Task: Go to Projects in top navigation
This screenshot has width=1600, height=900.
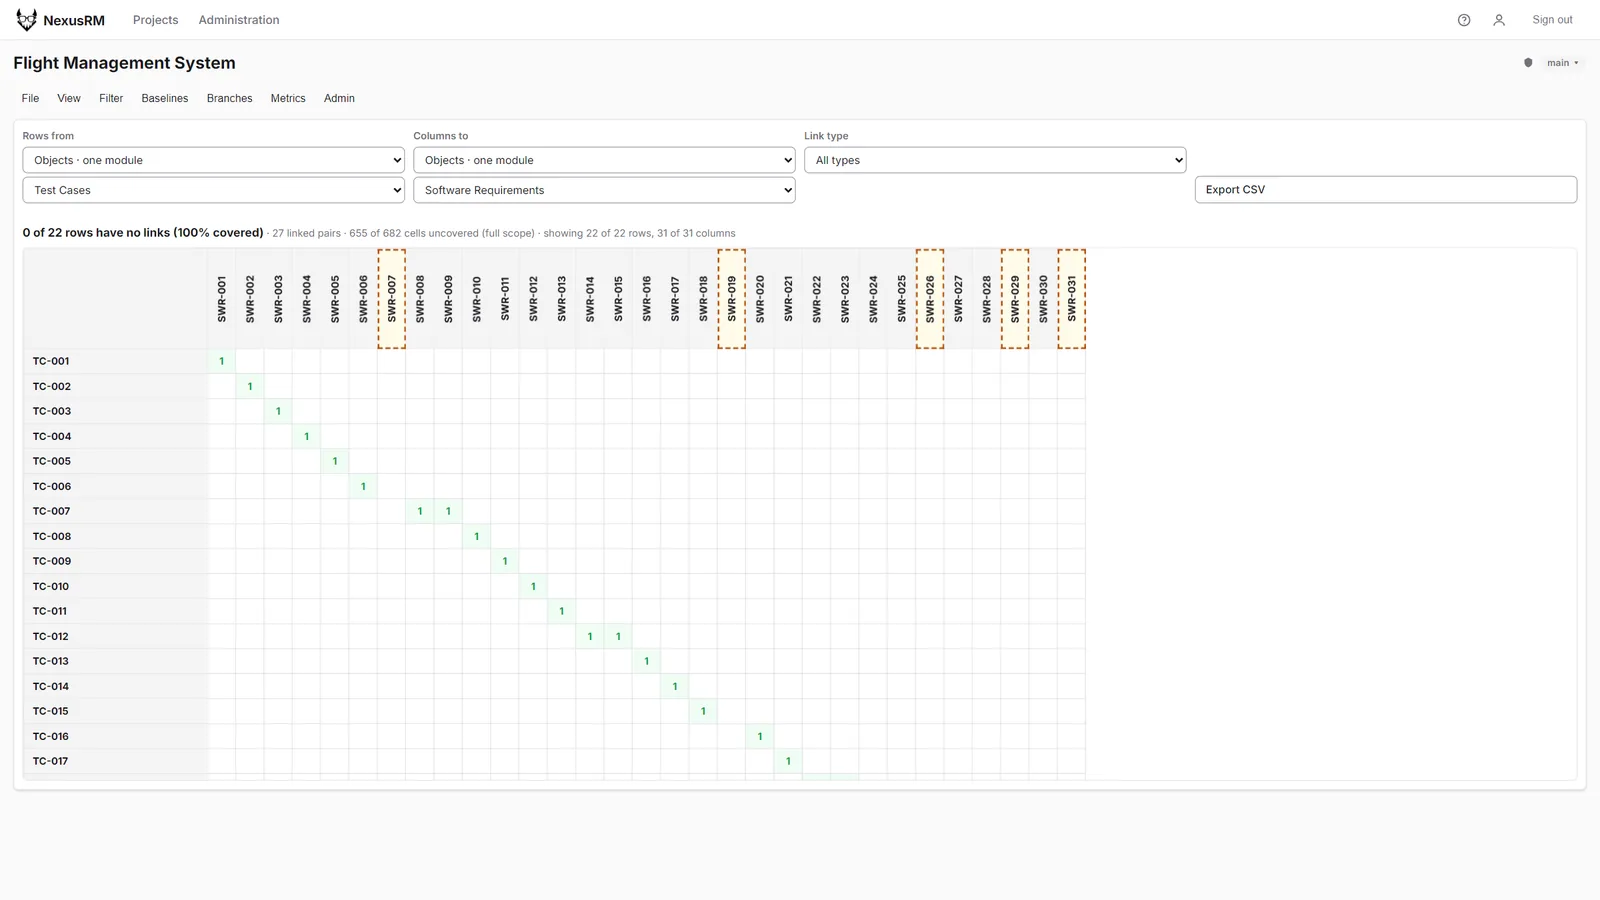Action: click(x=156, y=20)
